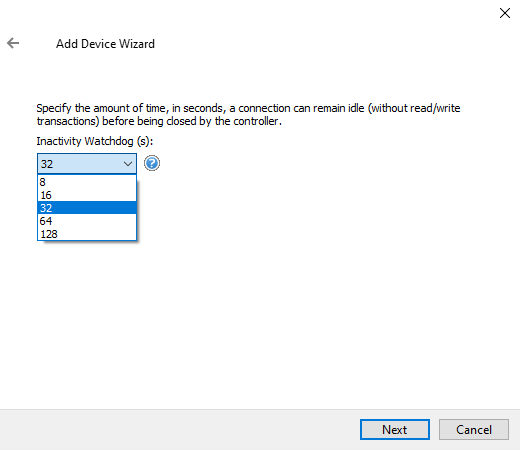Click the line starting with 'transactions) before being'
The height and width of the screenshot is (451, 520).
[159, 121]
